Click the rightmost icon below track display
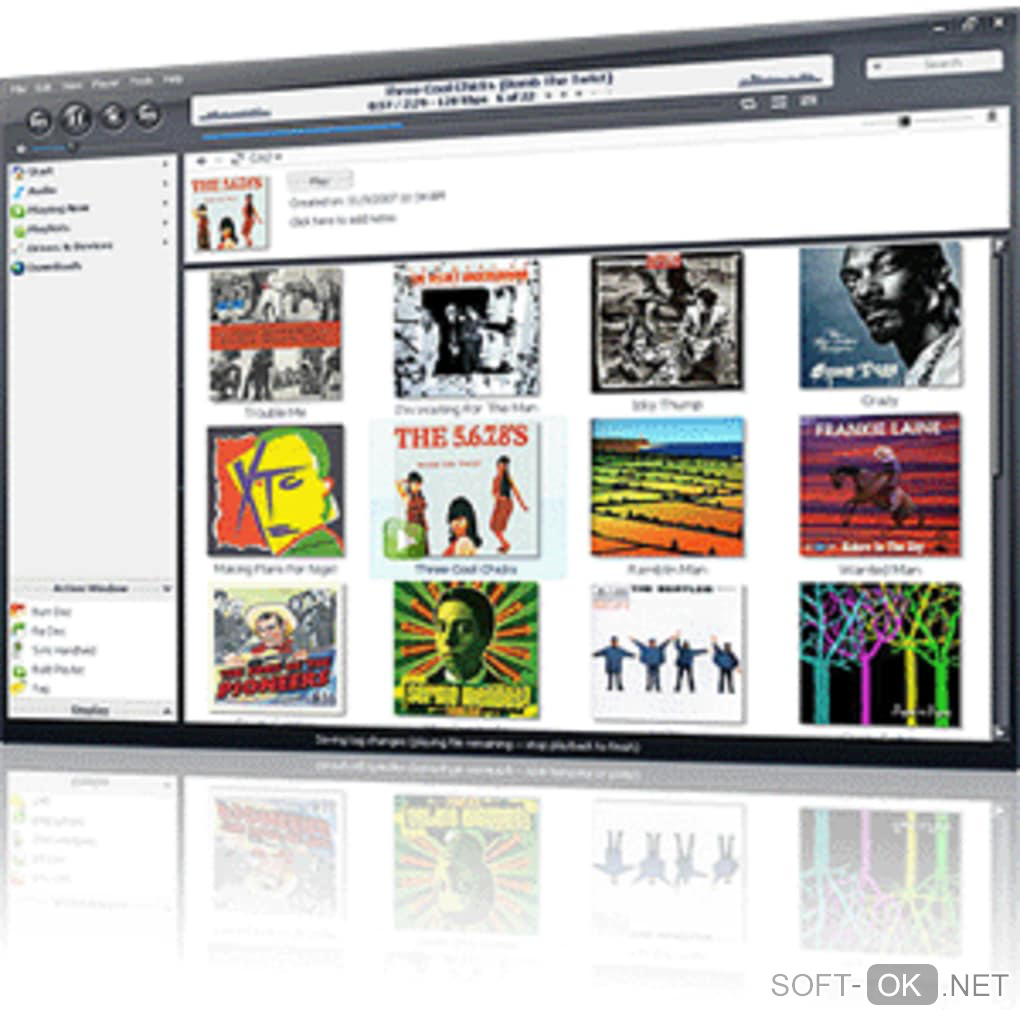Screen dimensions: 1020x1010 click(x=809, y=101)
